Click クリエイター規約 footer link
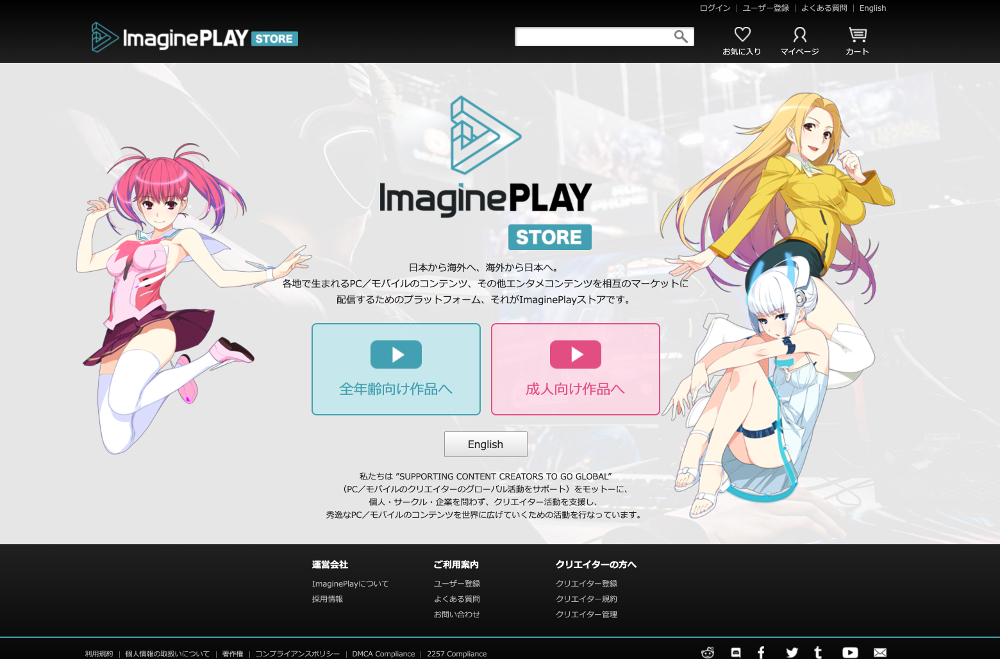The height and width of the screenshot is (659, 1000). (586, 599)
